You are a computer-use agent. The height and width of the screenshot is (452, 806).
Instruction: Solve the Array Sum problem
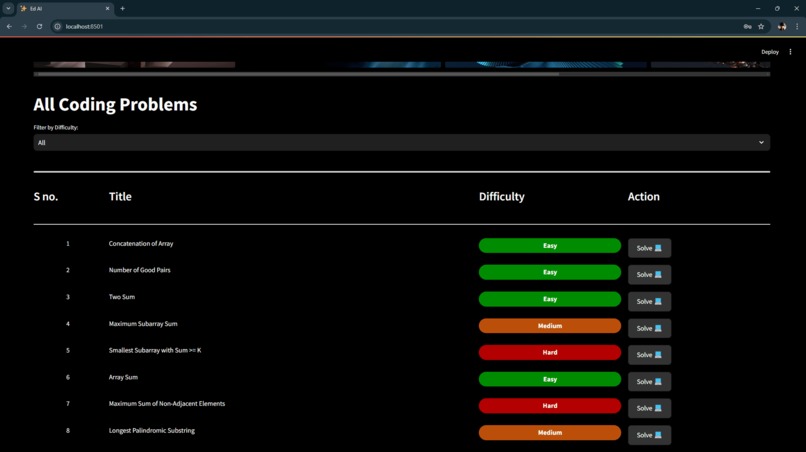(x=649, y=382)
